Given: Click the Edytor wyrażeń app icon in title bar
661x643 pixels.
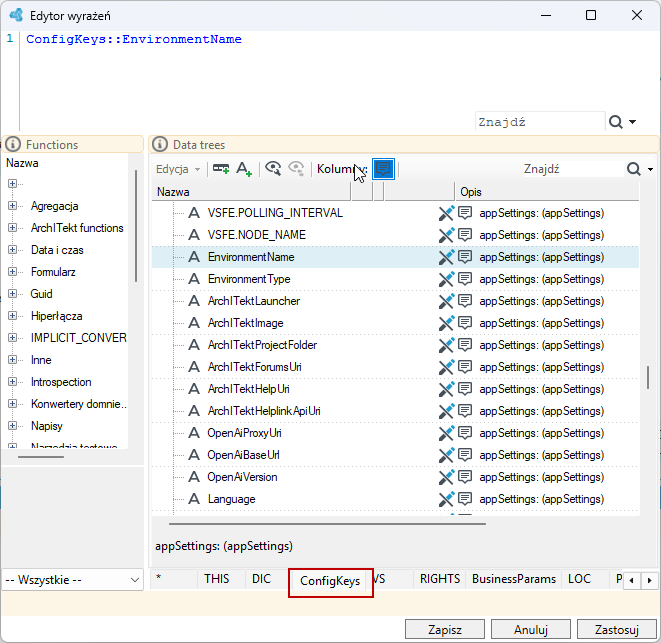Looking at the screenshot, I should (x=16, y=15).
